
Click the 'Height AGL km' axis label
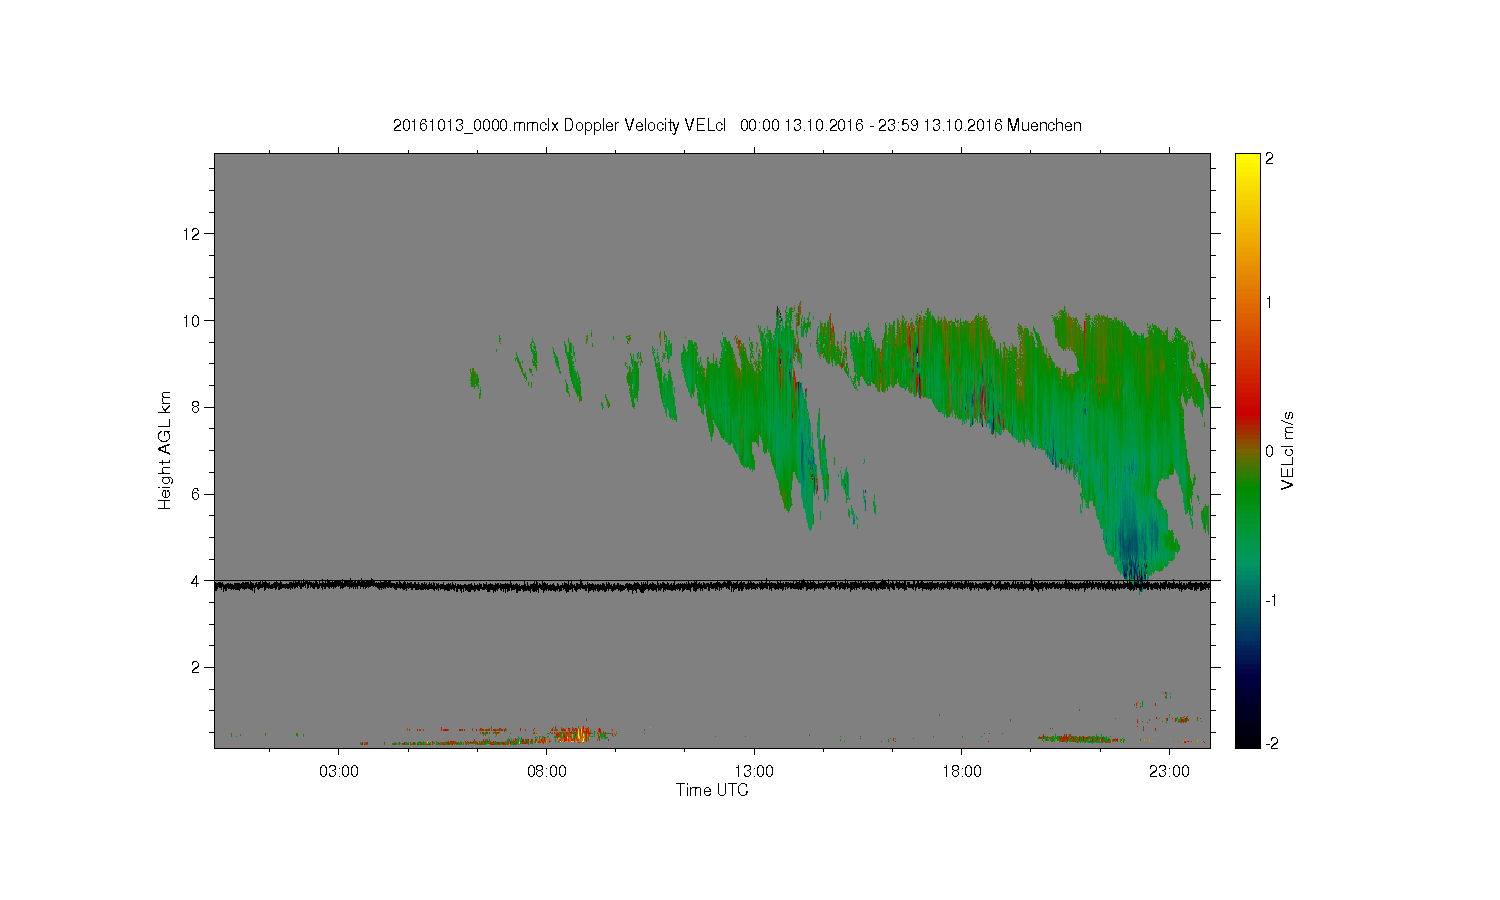pos(165,450)
